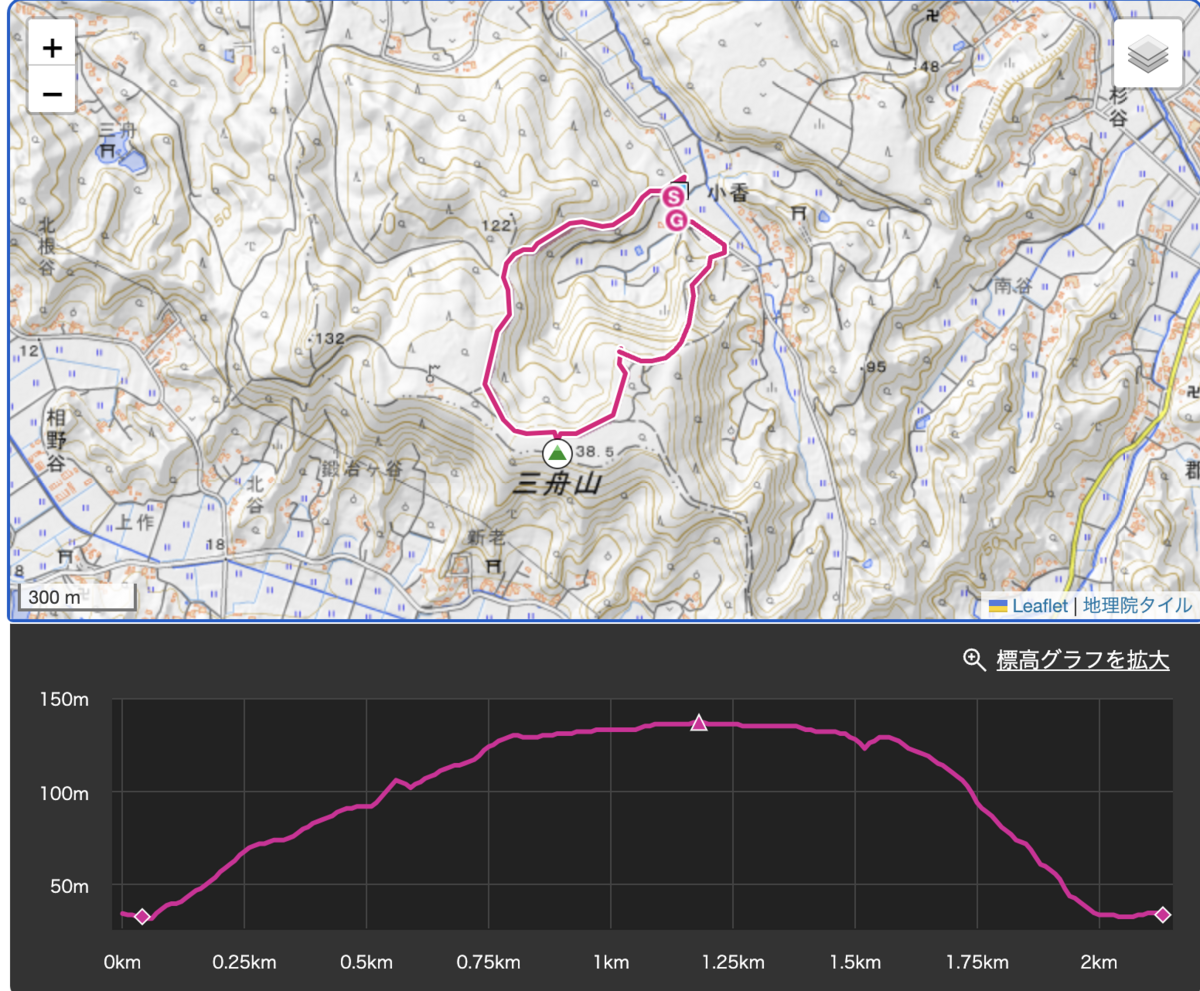Zoom in on the map

52,48
